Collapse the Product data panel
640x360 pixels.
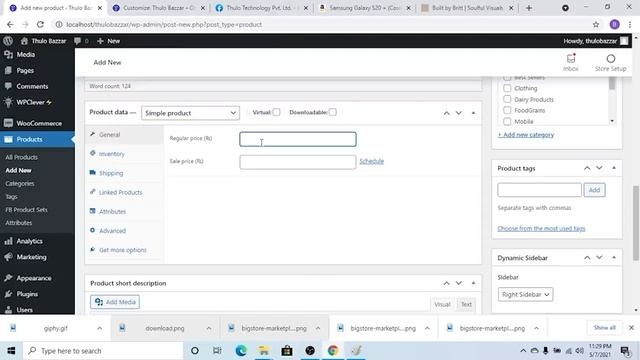click(473, 113)
